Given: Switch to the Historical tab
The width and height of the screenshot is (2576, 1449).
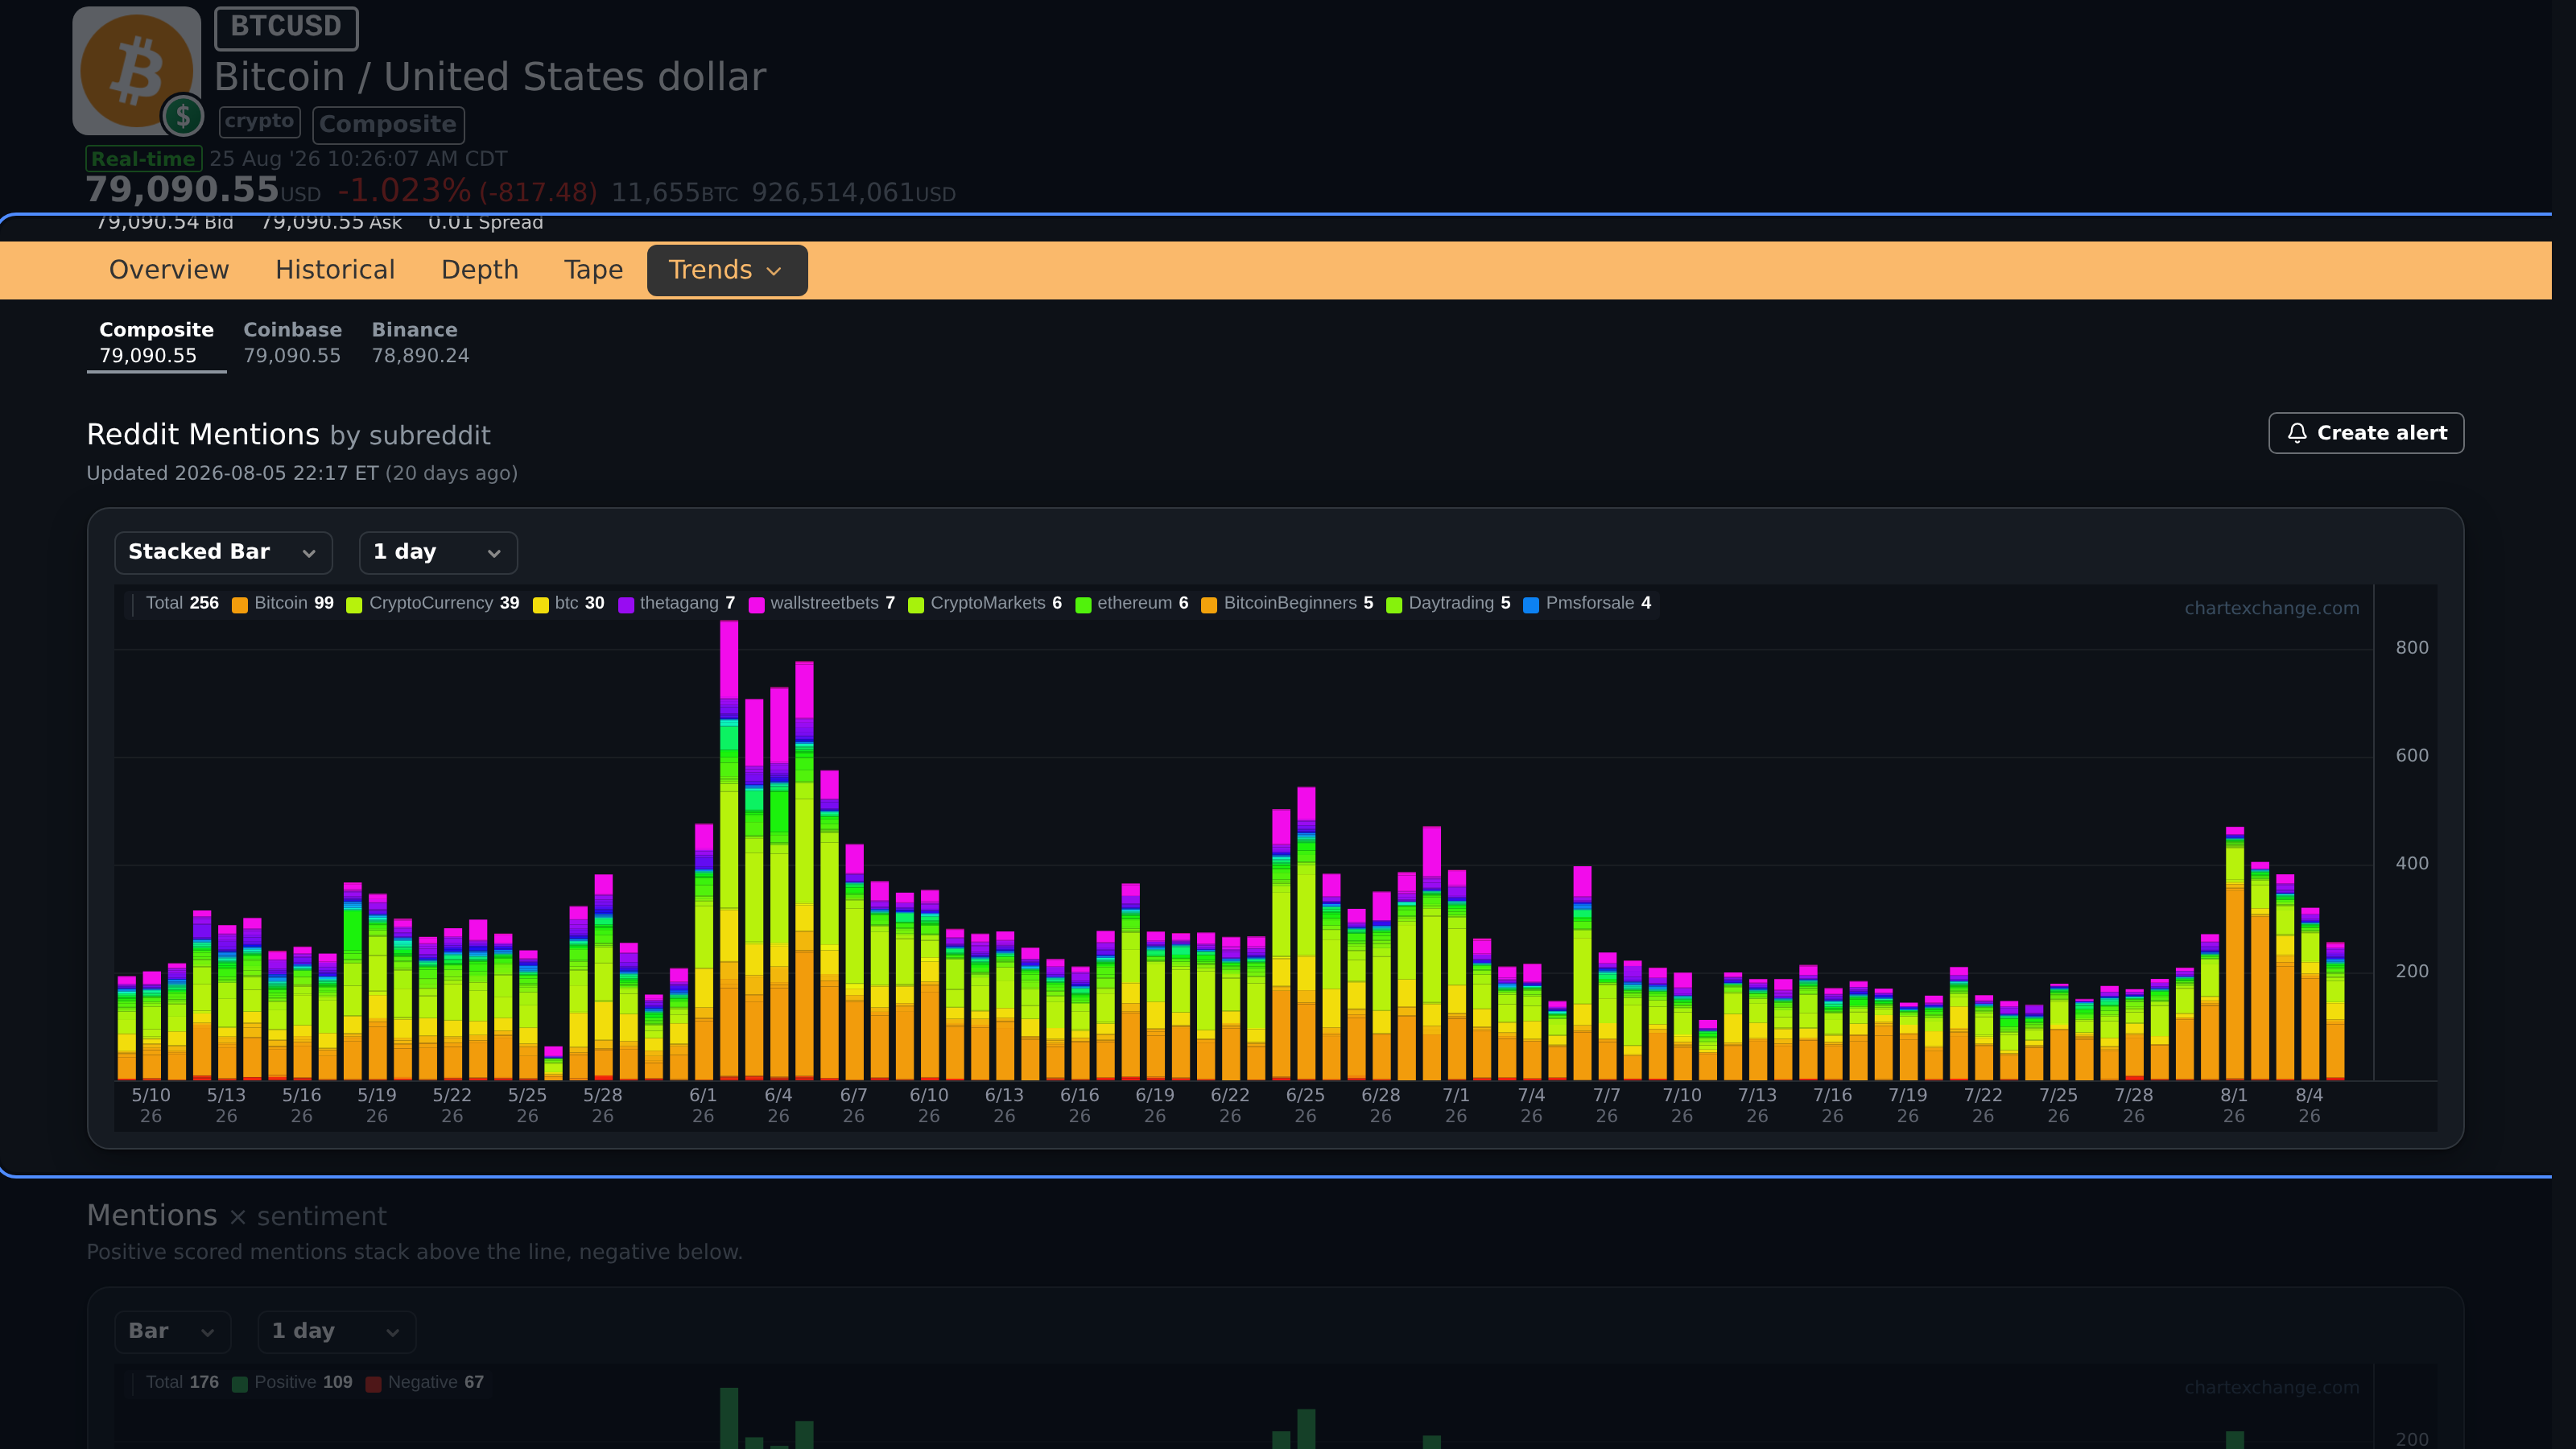Looking at the screenshot, I should click(335, 270).
